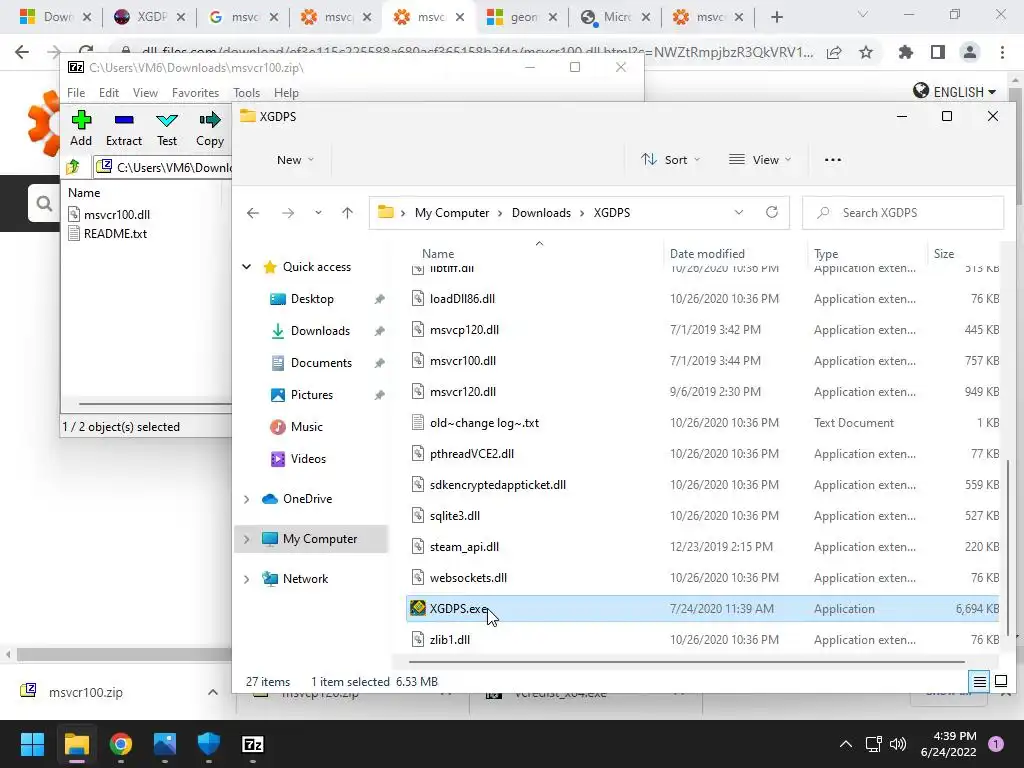
Task: Select zlib1.dll file row
Action: pyautogui.click(x=702, y=640)
